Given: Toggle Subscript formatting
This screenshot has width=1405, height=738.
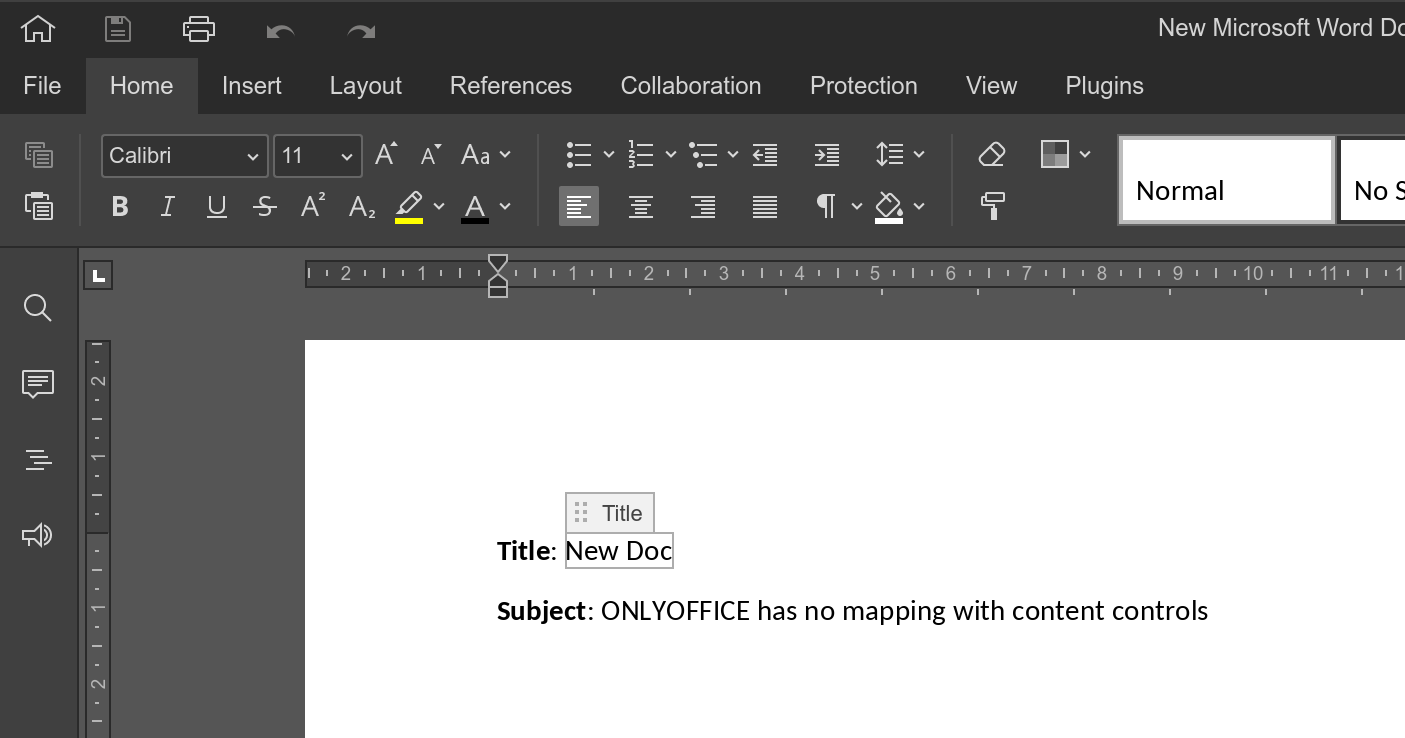Looking at the screenshot, I should [362, 207].
